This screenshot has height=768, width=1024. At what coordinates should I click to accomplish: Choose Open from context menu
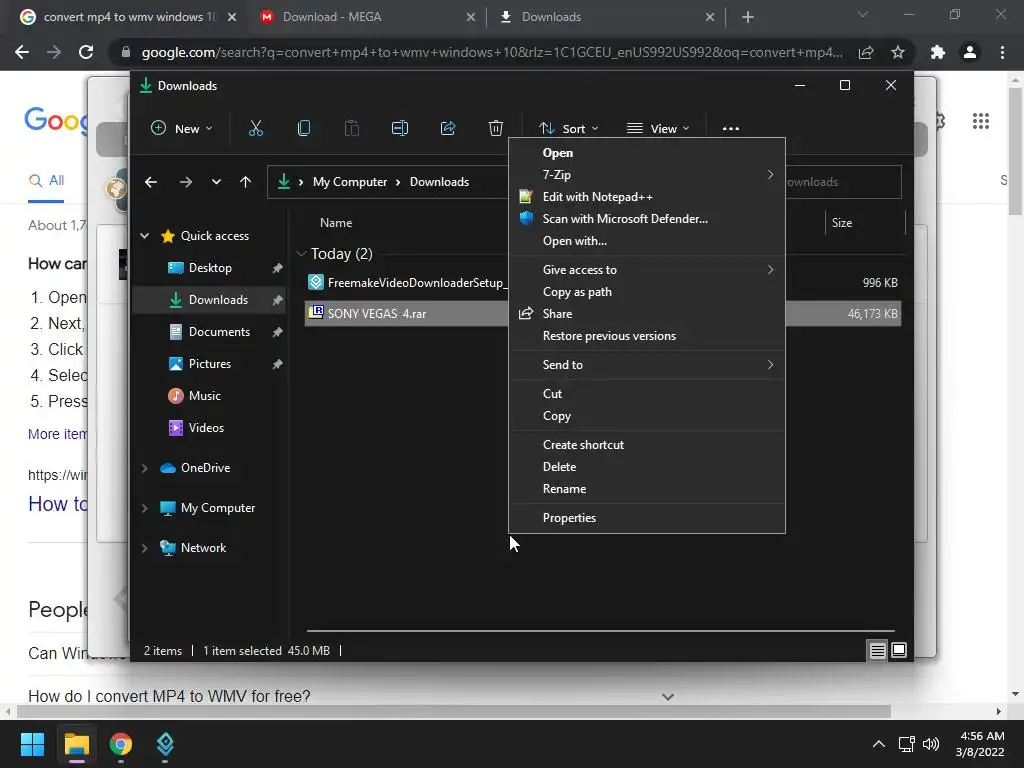[647, 153]
